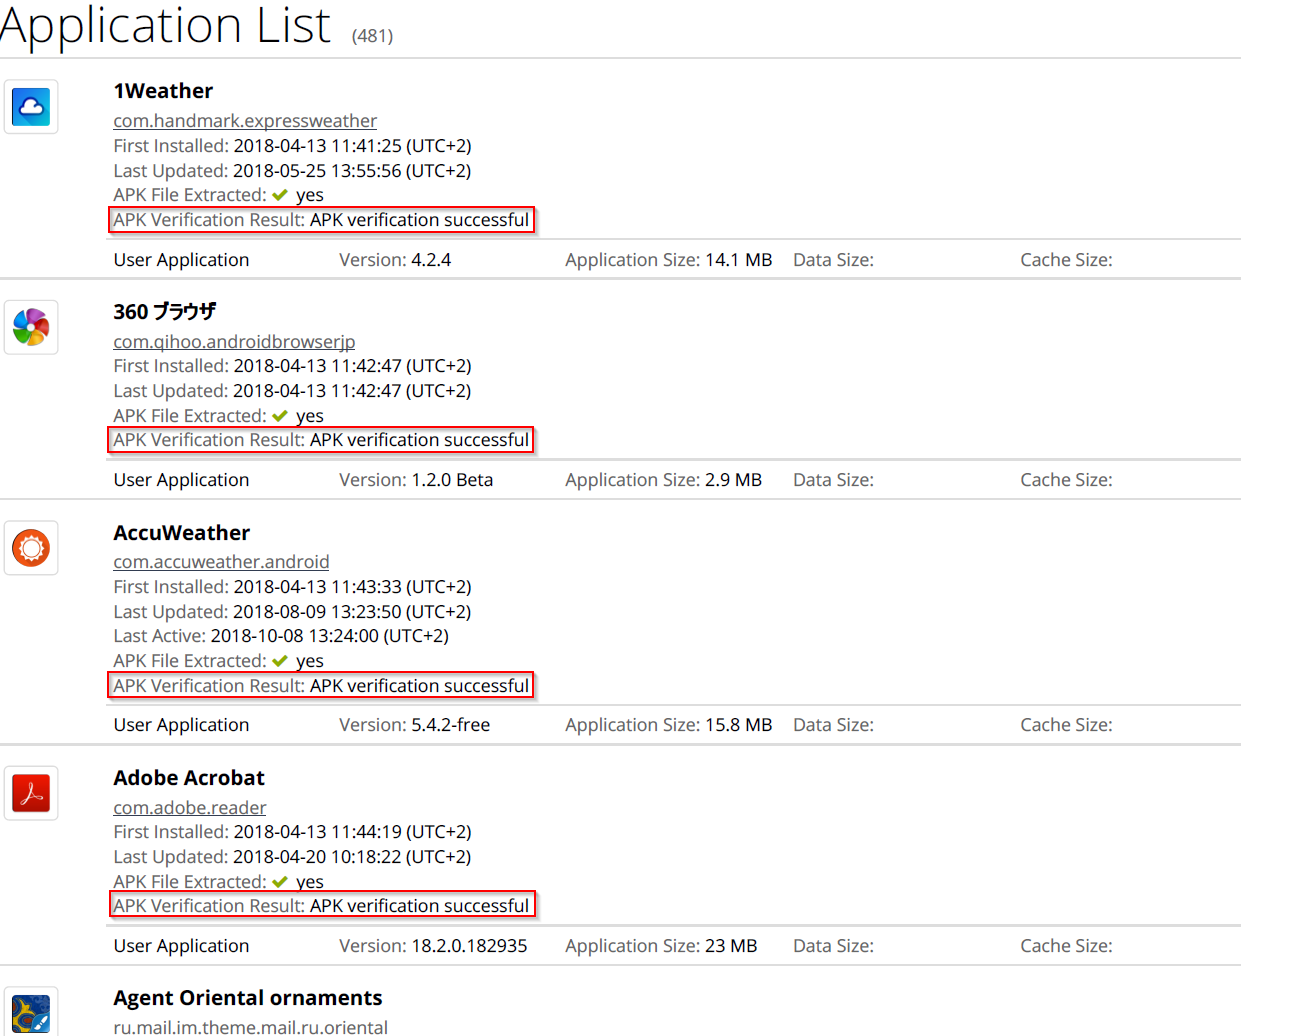The image size is (1290, 1036).
Task: Click Application Size: 14.1 MB
Action: click(669, 260)
